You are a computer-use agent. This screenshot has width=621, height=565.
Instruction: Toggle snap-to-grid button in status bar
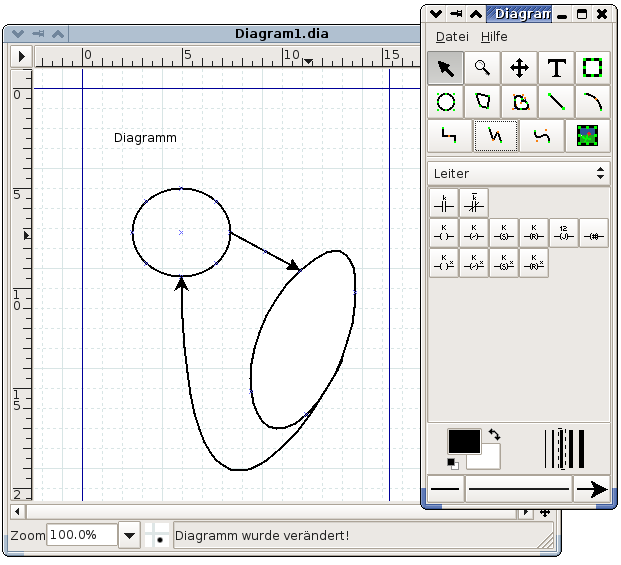click(x=156, y=535)
